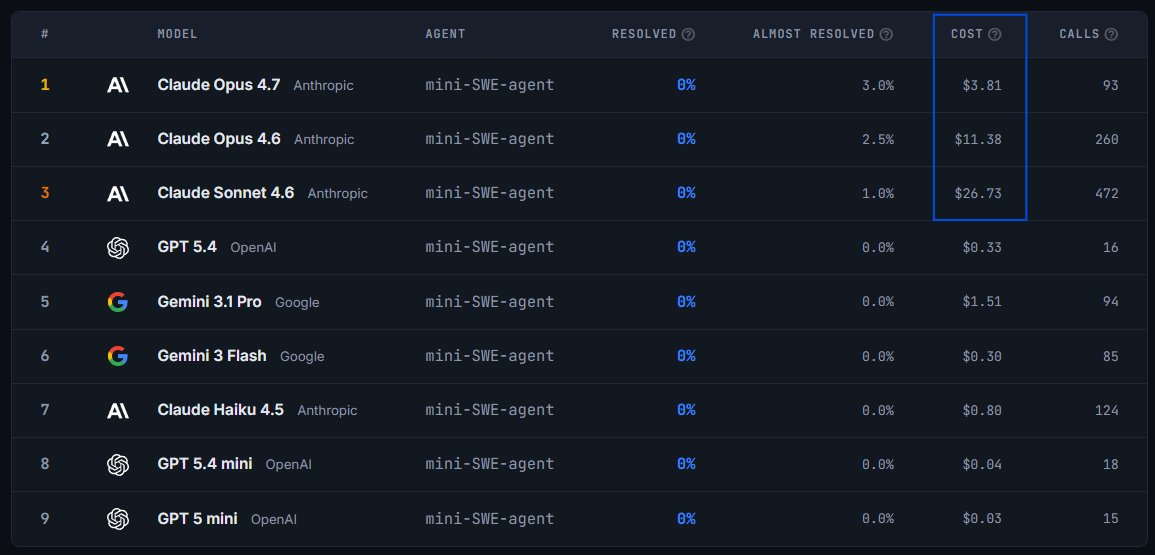Click the Google logo in Gemini 3 Flash row
The width and height of the screenshot is (1155, 555).
pos(118,356)
